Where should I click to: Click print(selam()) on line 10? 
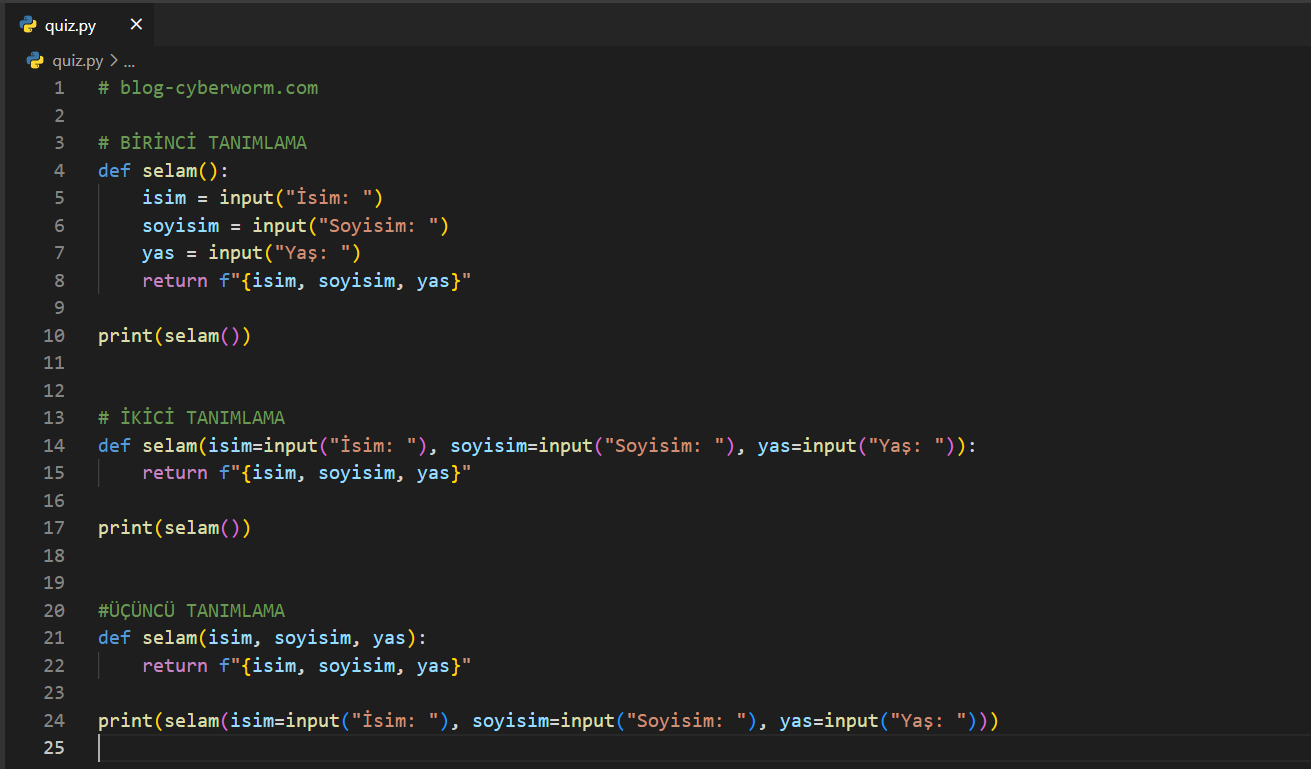click(174, 336)
